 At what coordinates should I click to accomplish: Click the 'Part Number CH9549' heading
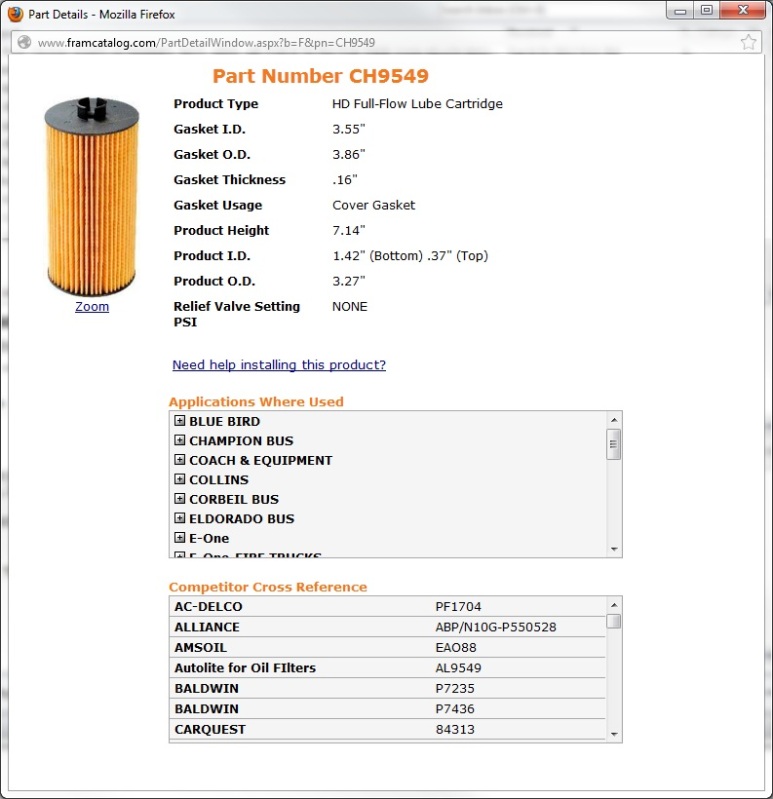click(321, 76)
